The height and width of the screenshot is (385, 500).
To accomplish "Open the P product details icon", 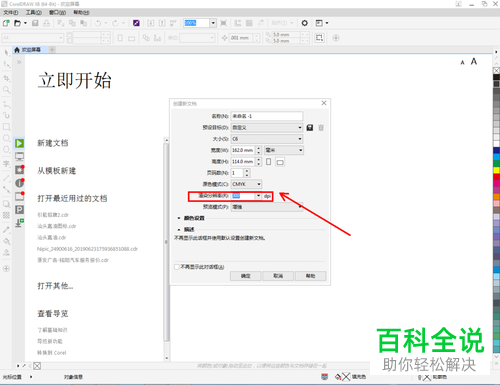I will pos(19,210).
